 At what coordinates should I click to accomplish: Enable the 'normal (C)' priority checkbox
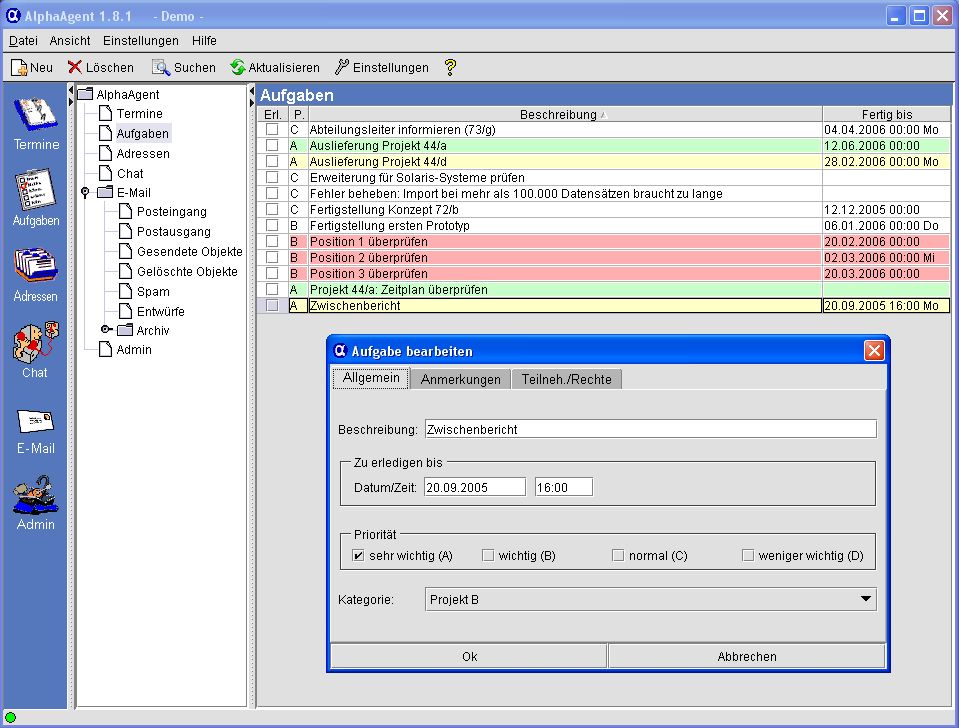[x=618, y=556]
